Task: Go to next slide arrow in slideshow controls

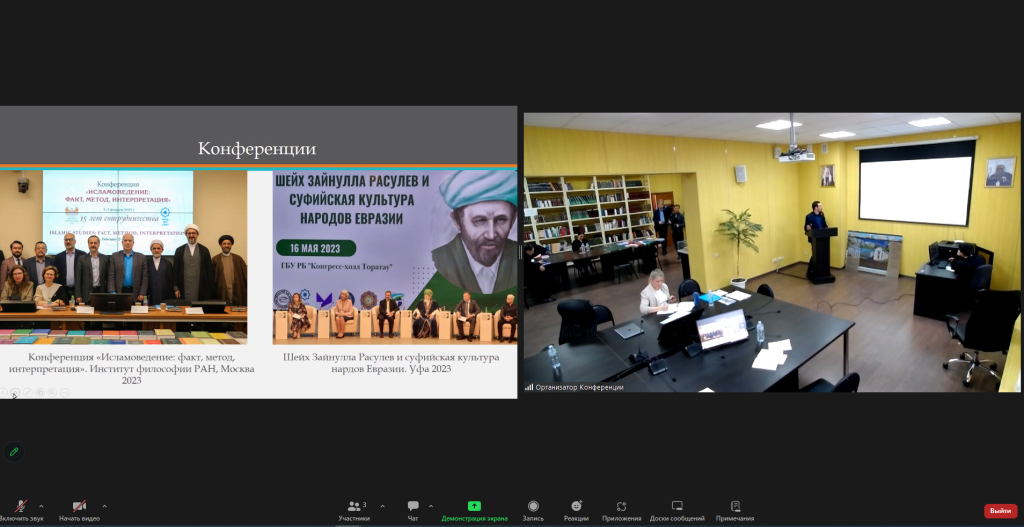Action: pos(15,392)
